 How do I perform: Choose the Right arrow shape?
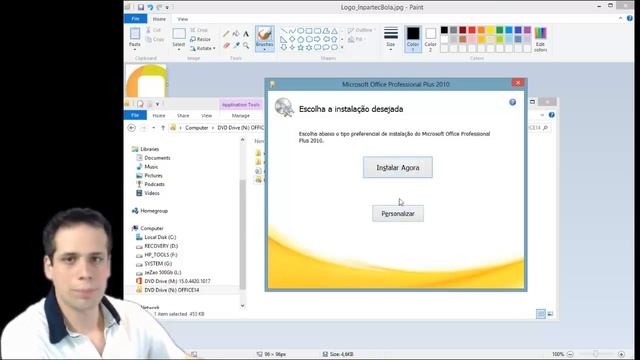[x=318, y=39]
